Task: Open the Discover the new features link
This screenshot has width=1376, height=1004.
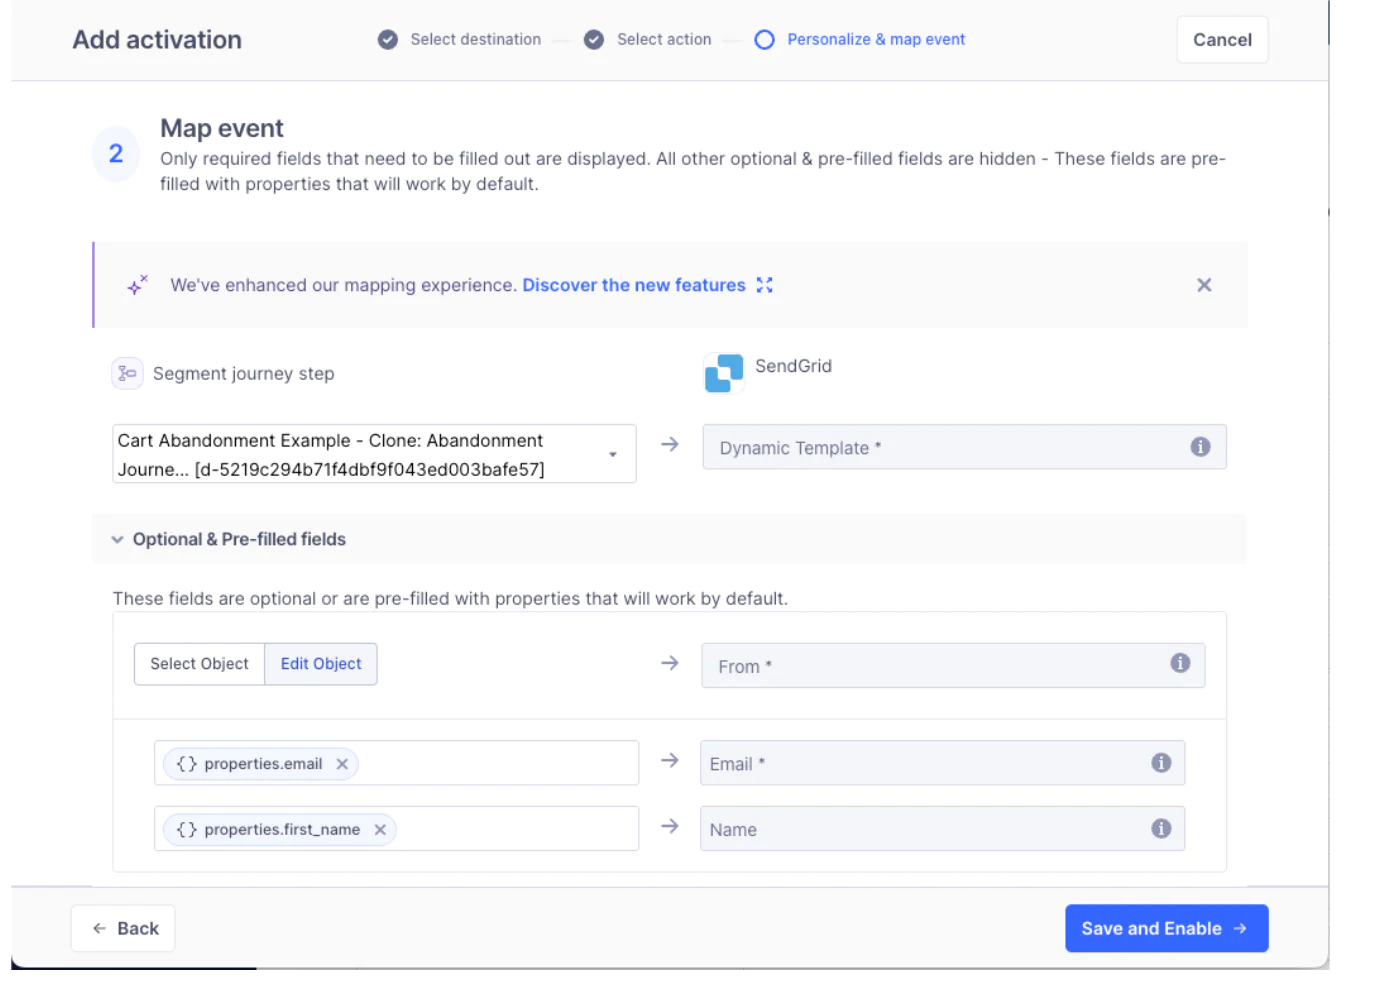Action: [634, 285]
